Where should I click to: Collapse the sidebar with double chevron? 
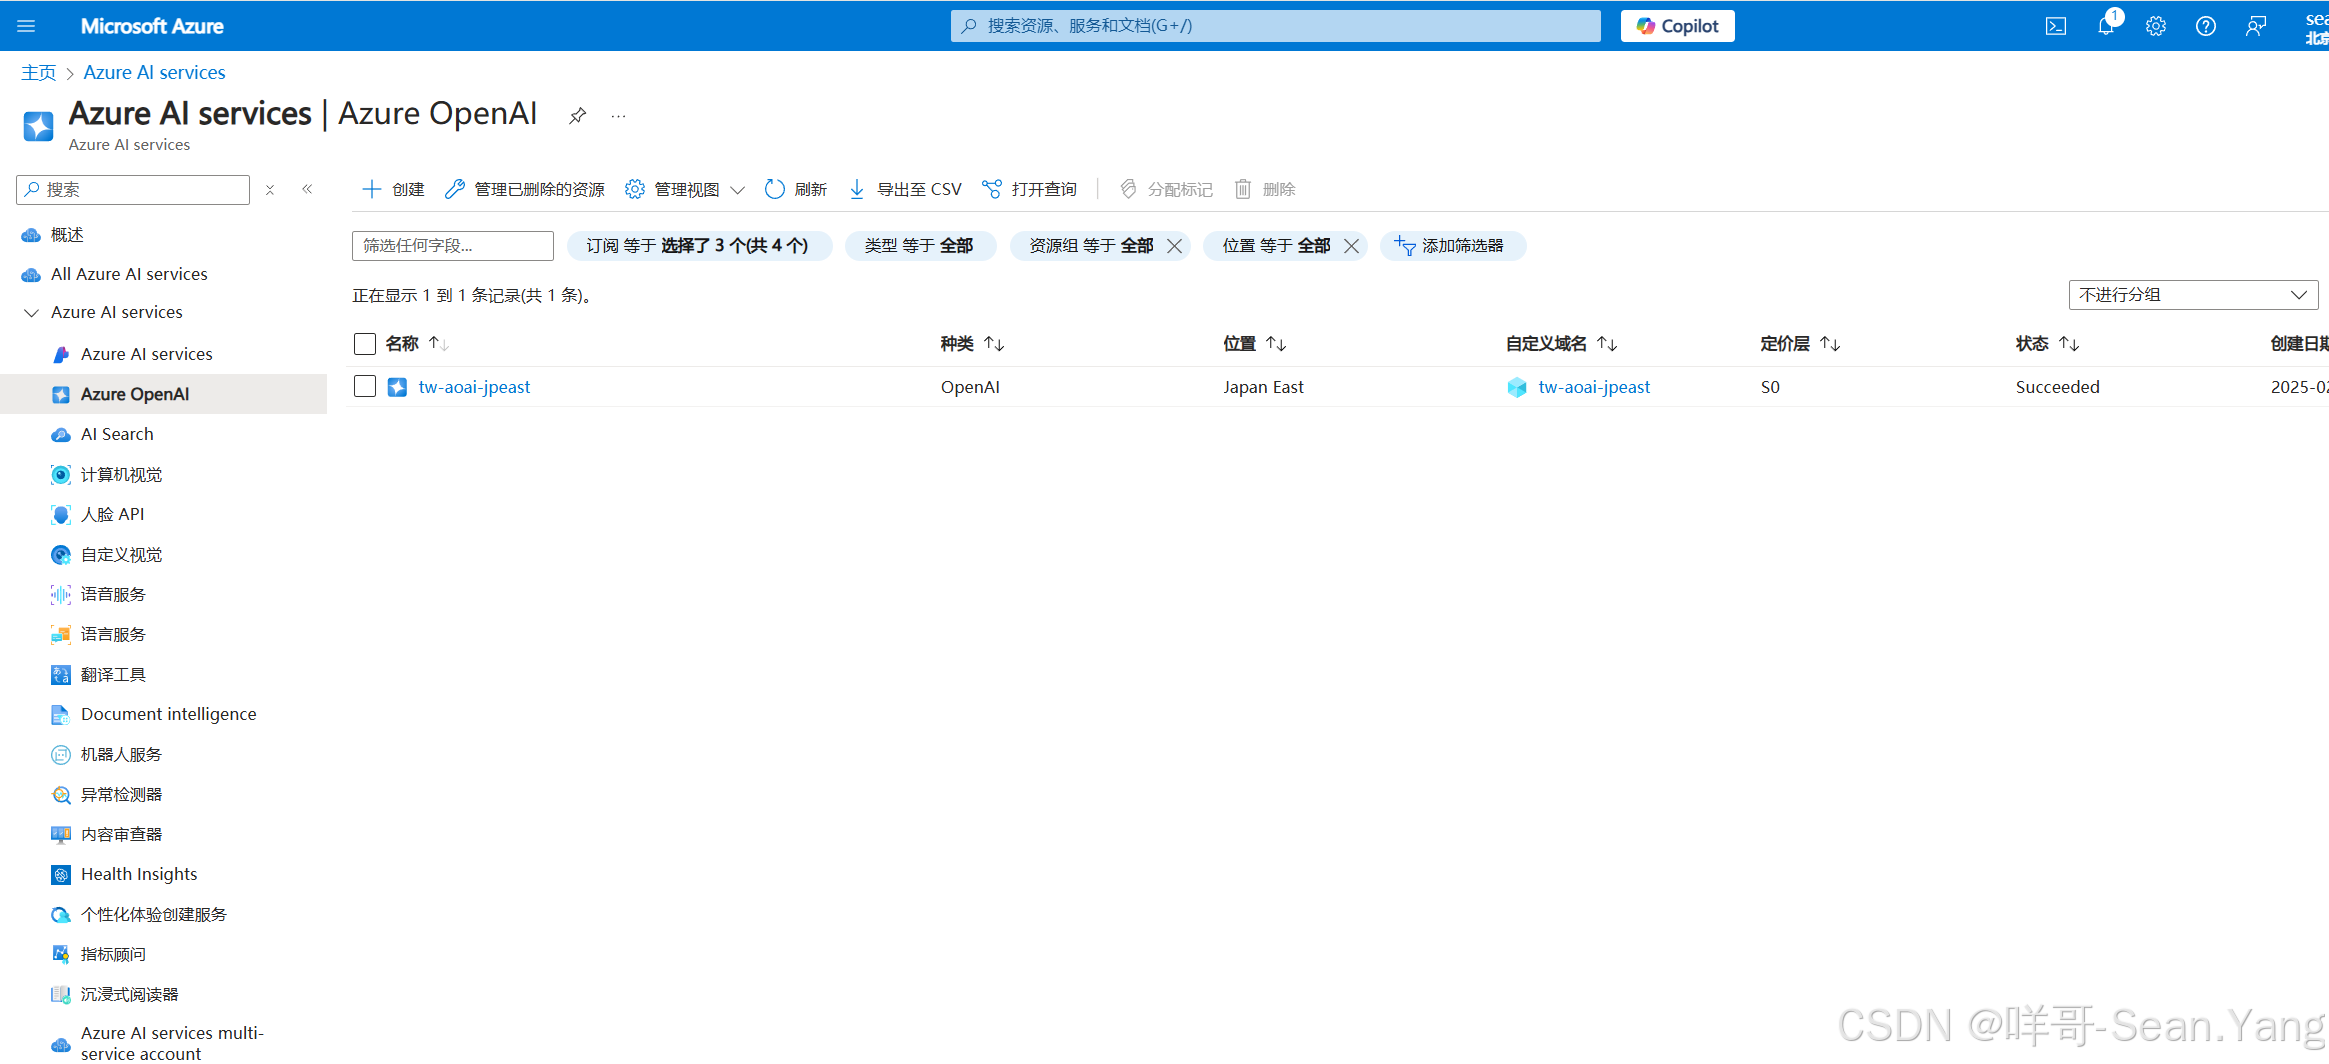pyautogui.click(x=307, y=189)
